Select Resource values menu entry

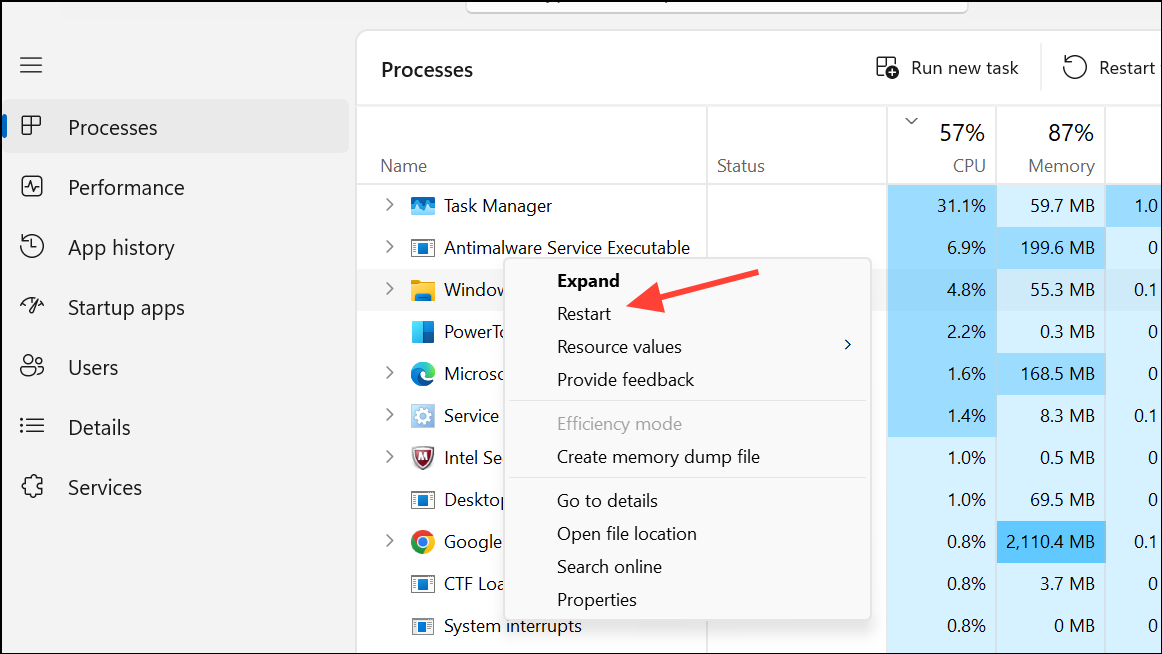[619, 347]
